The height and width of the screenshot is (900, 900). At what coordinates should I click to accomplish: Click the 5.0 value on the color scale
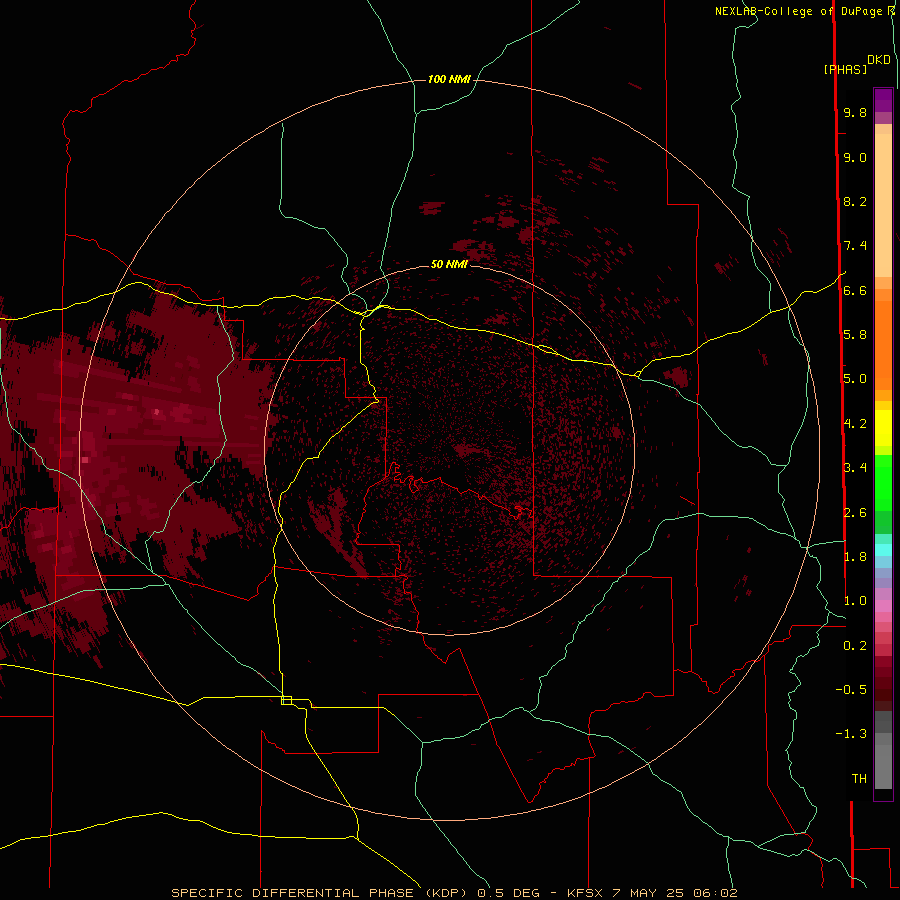point(855,379)
